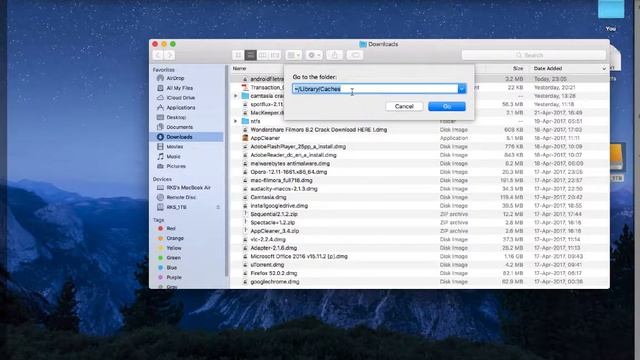
Task: Click the Go button in dialog
Action: click(x=447, y=107)
